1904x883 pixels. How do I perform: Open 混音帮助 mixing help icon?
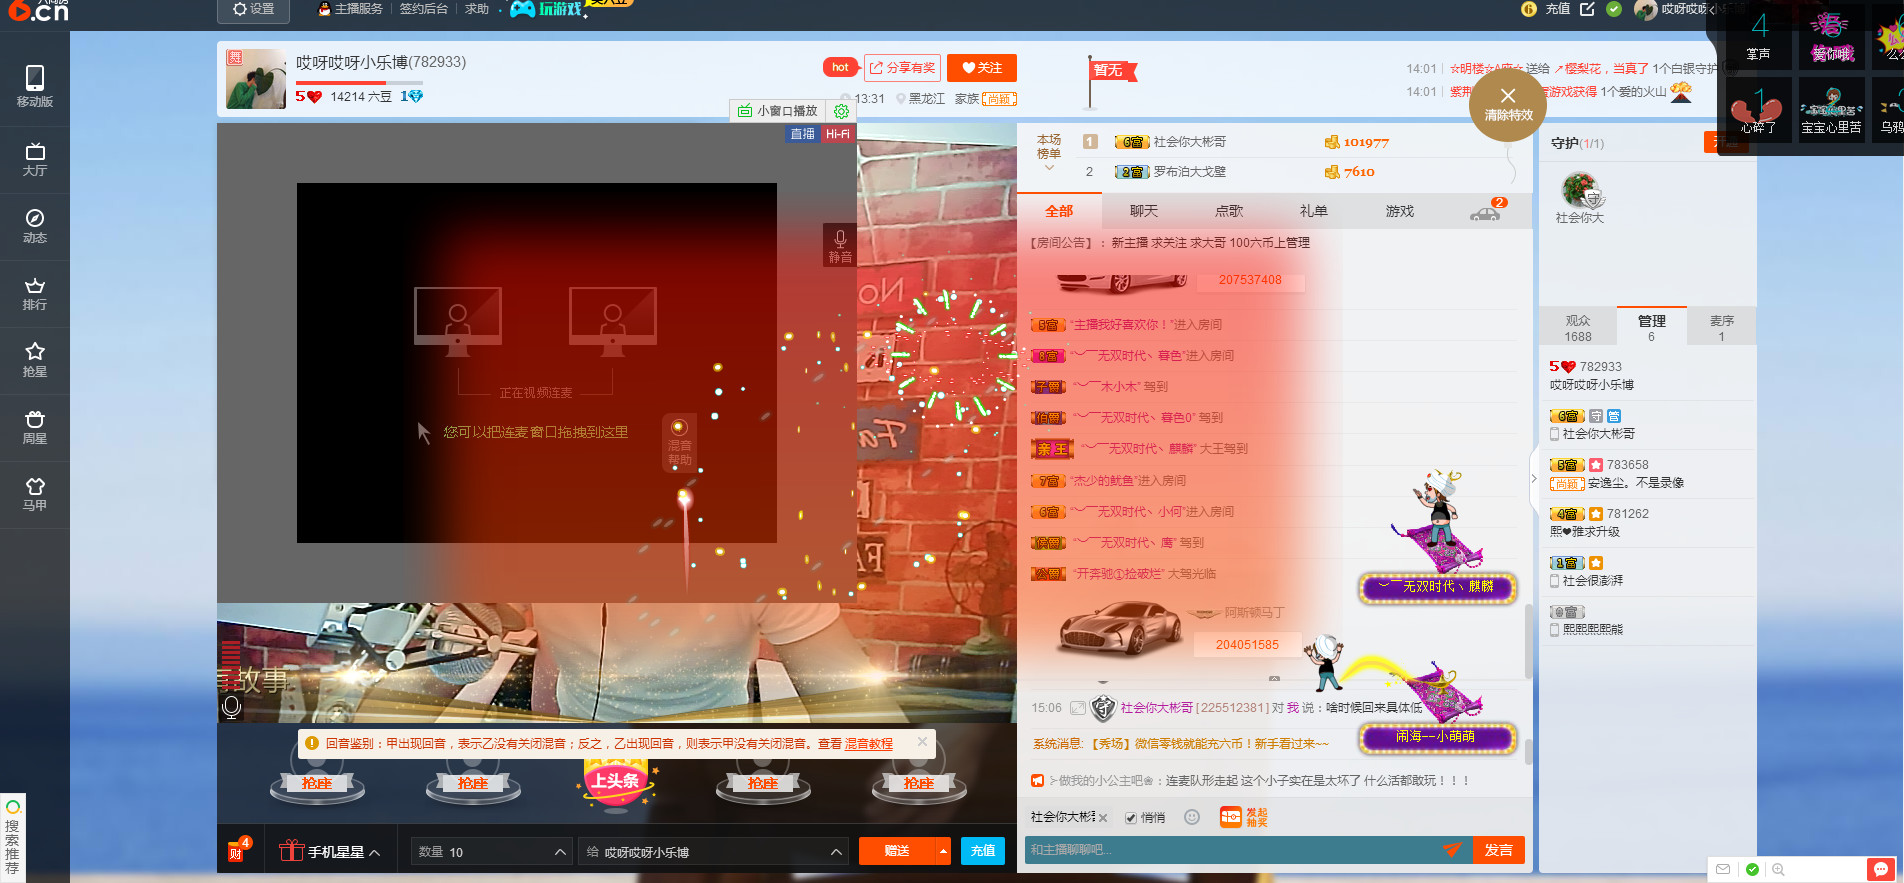tap(679, 441)
